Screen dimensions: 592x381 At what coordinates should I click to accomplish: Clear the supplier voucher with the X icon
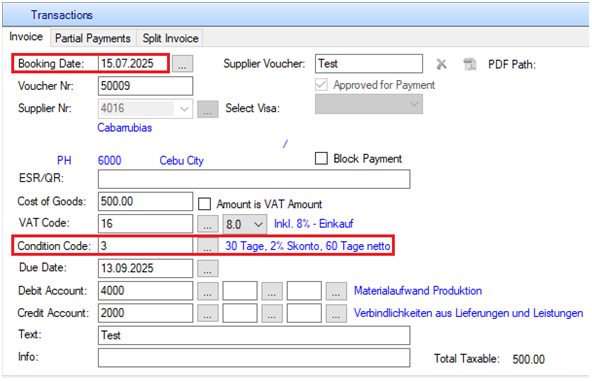point(441,64)
